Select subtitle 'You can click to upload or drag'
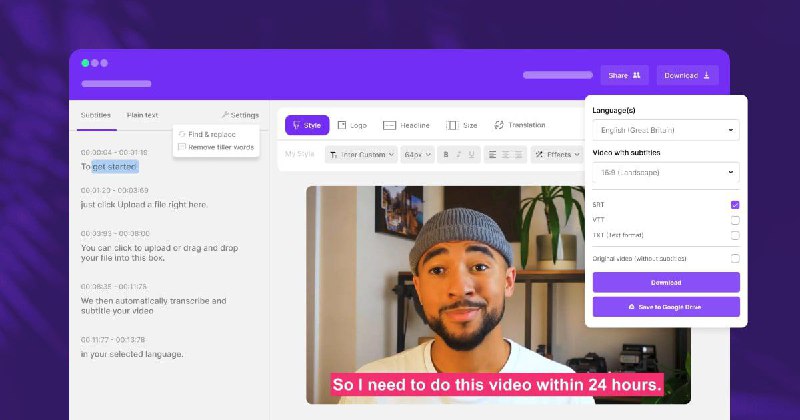Screen dimensions: 800x420 (159, 253)
